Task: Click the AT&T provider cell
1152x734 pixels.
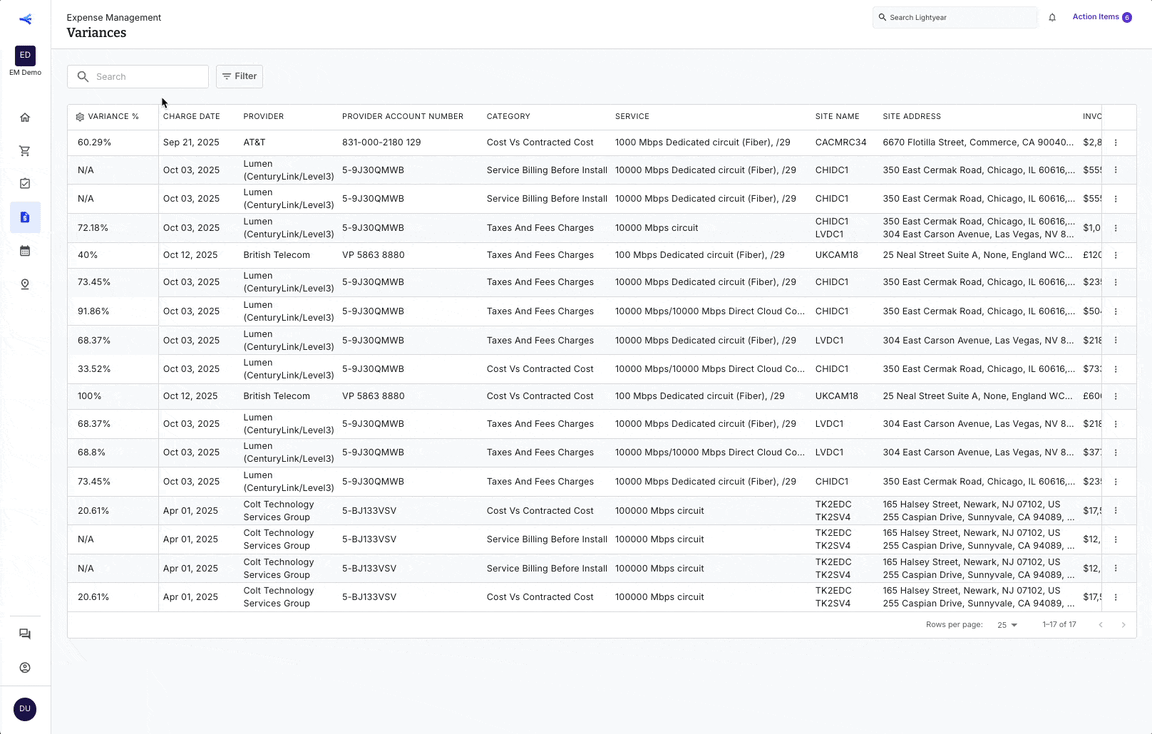Action: 254,143
